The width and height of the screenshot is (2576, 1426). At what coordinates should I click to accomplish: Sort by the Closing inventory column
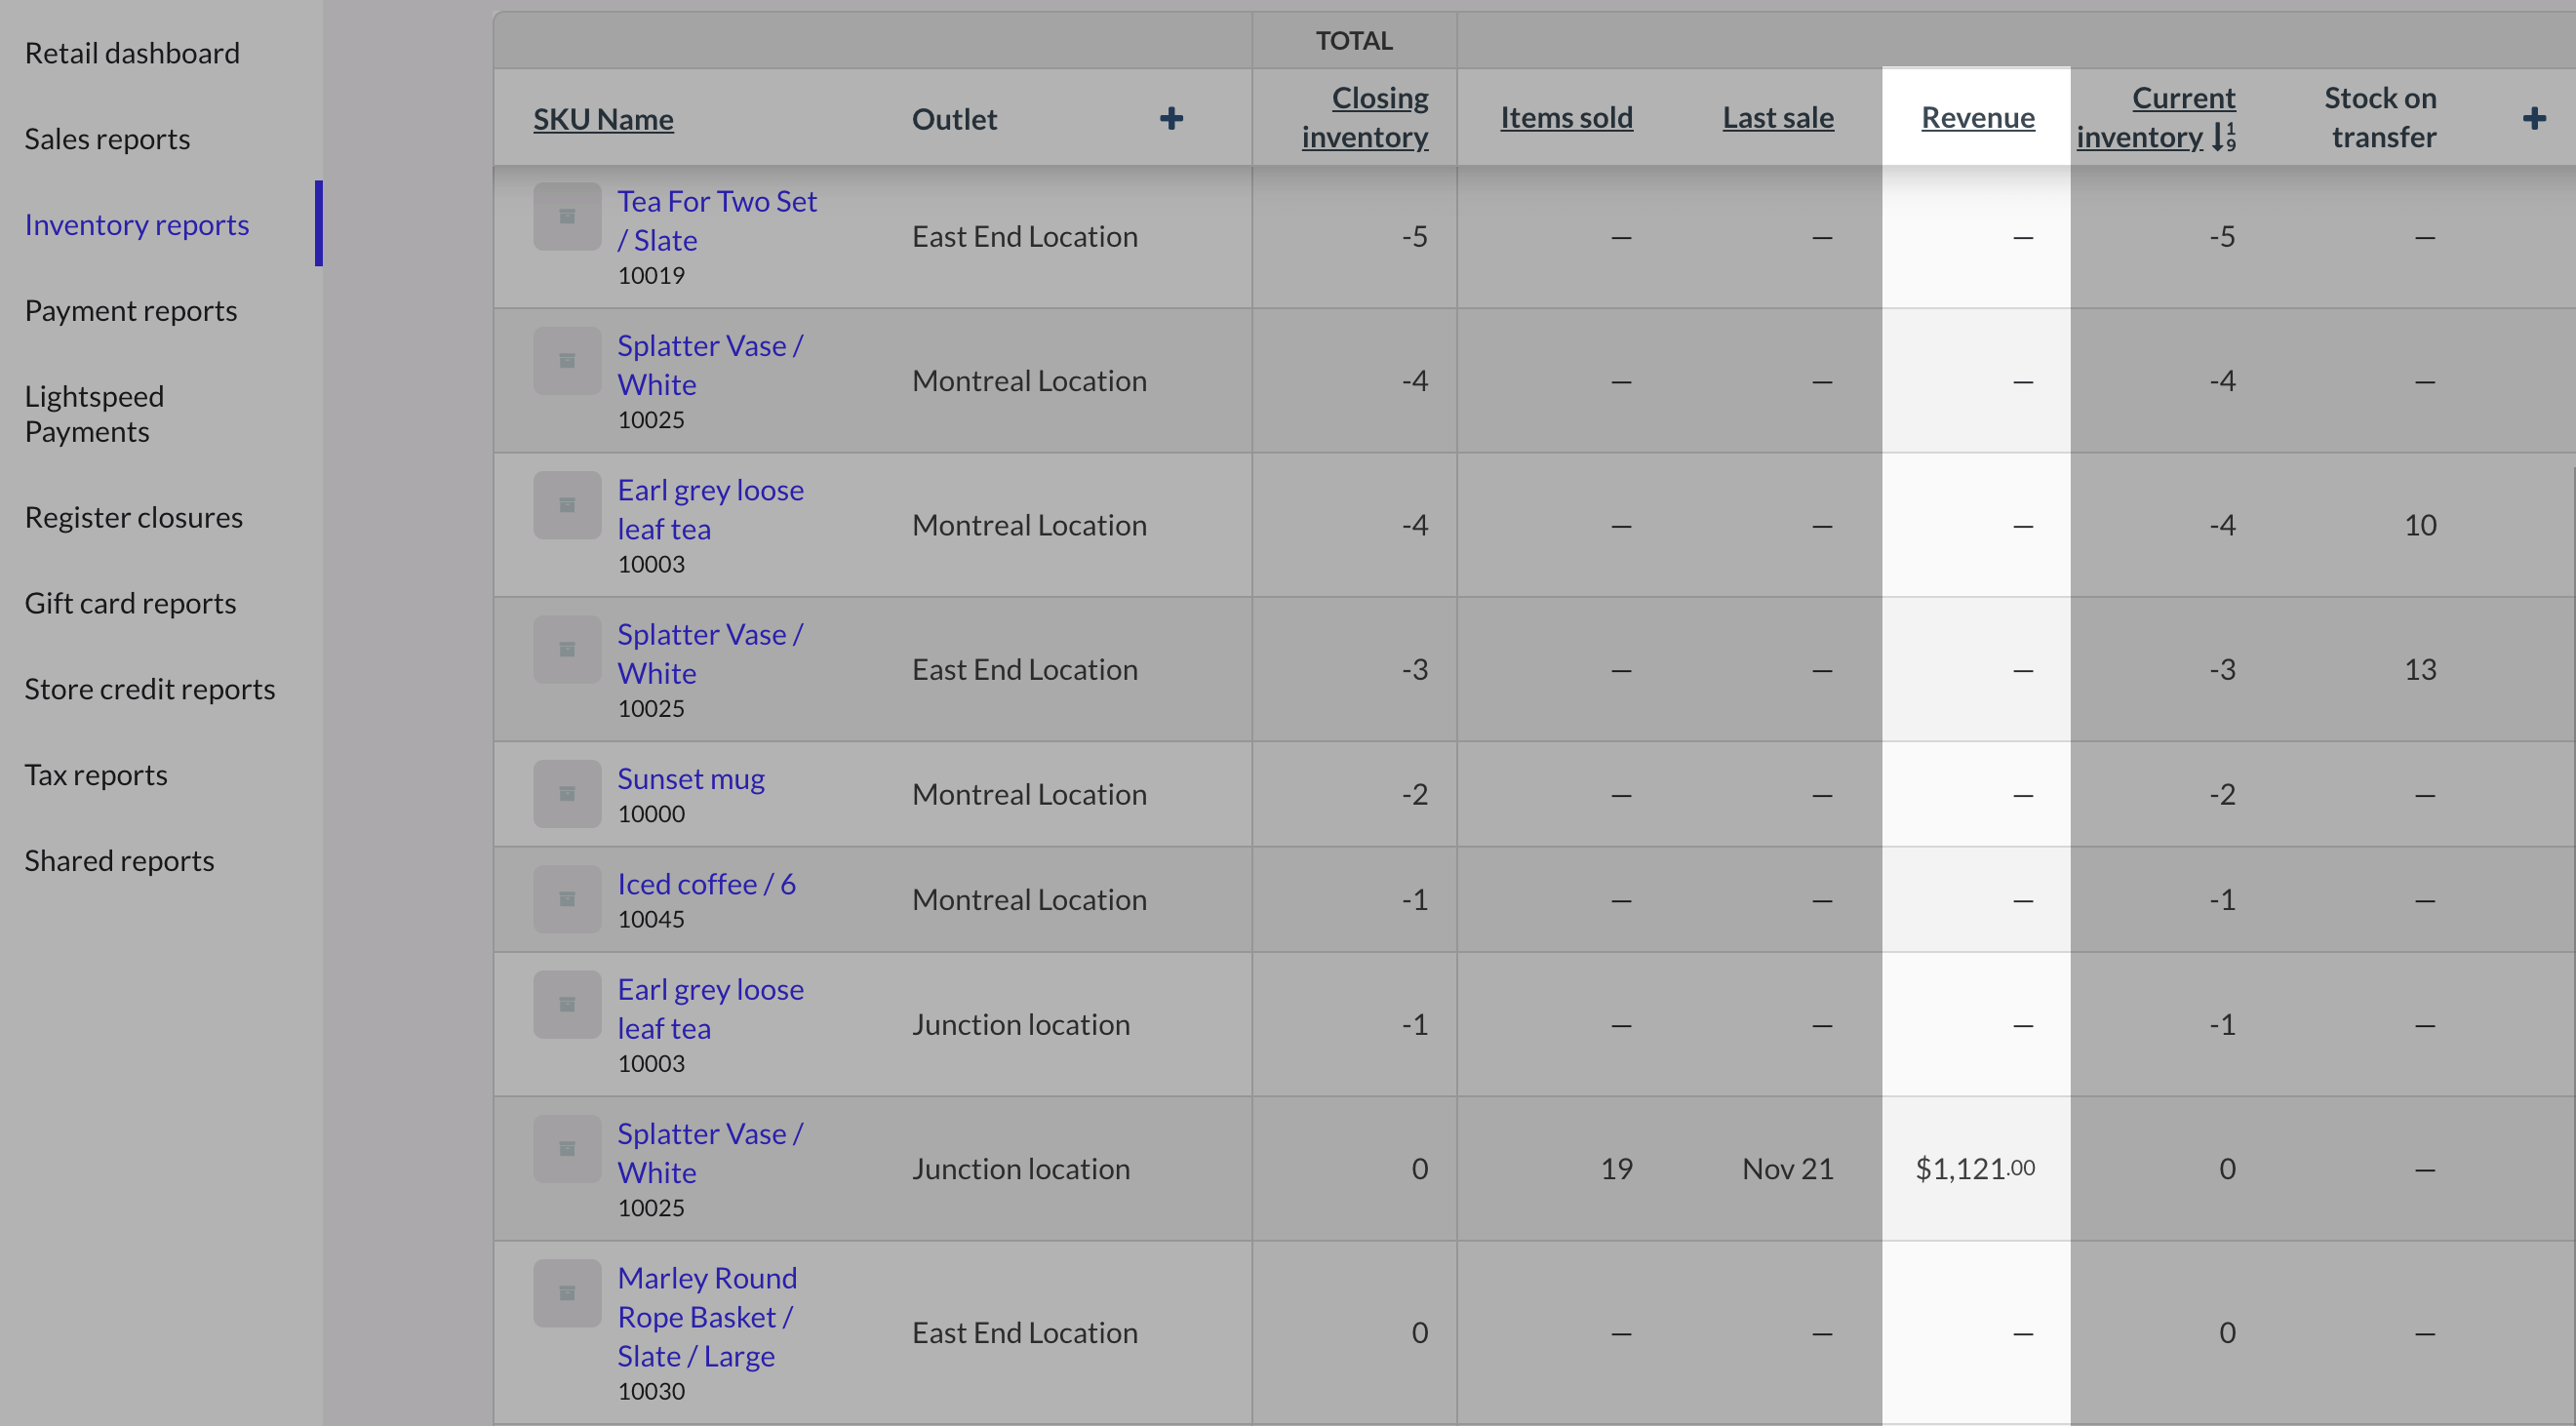point(1364,117)
